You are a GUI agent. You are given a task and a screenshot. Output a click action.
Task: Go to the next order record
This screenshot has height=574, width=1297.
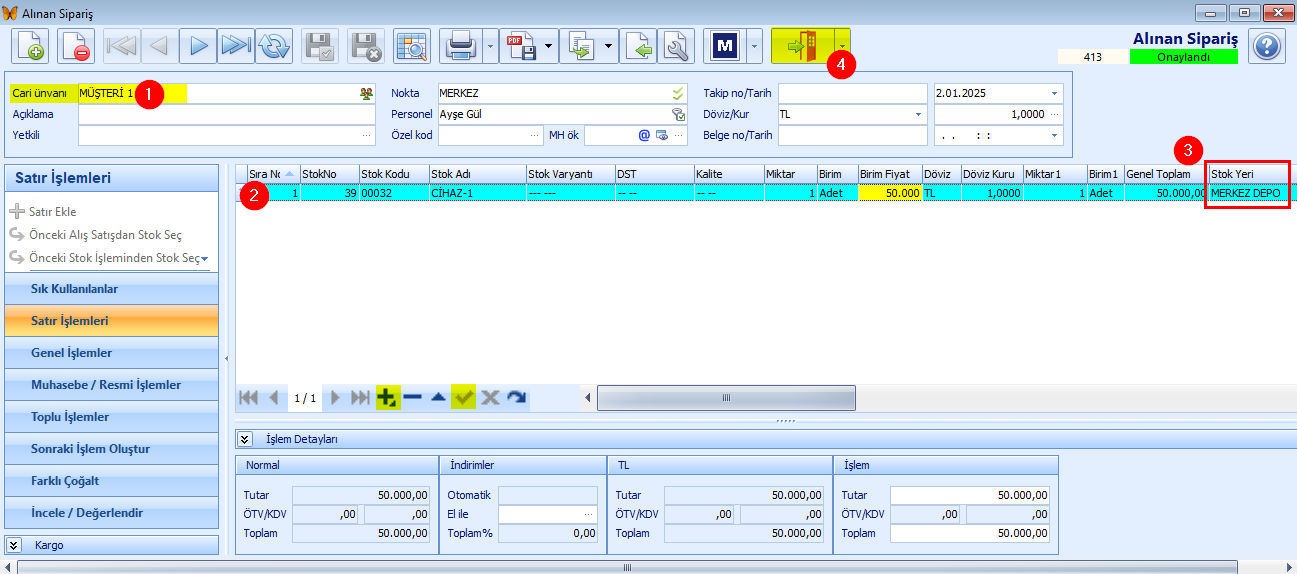pos(198,46)
